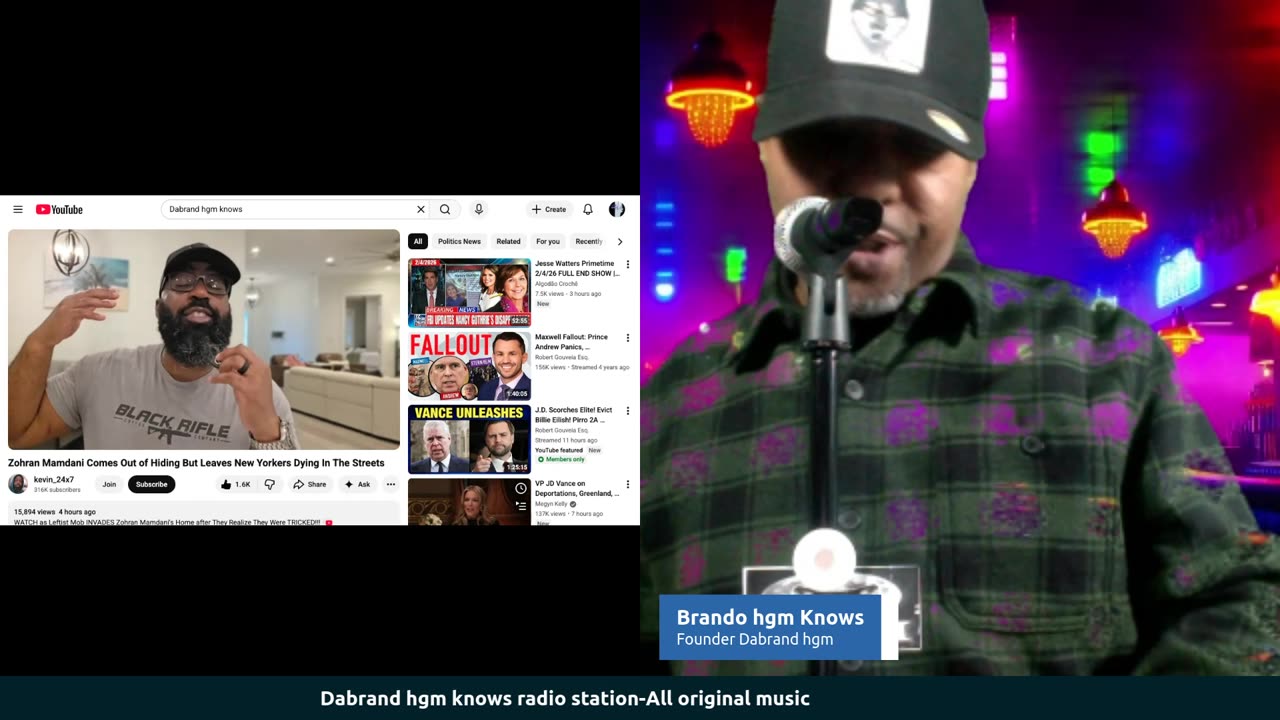Image resolution: width=1280 pixels, height=720 pixels.
Task: Open the kevin_24x7 channel avatar
Action: tap(18, 484)
